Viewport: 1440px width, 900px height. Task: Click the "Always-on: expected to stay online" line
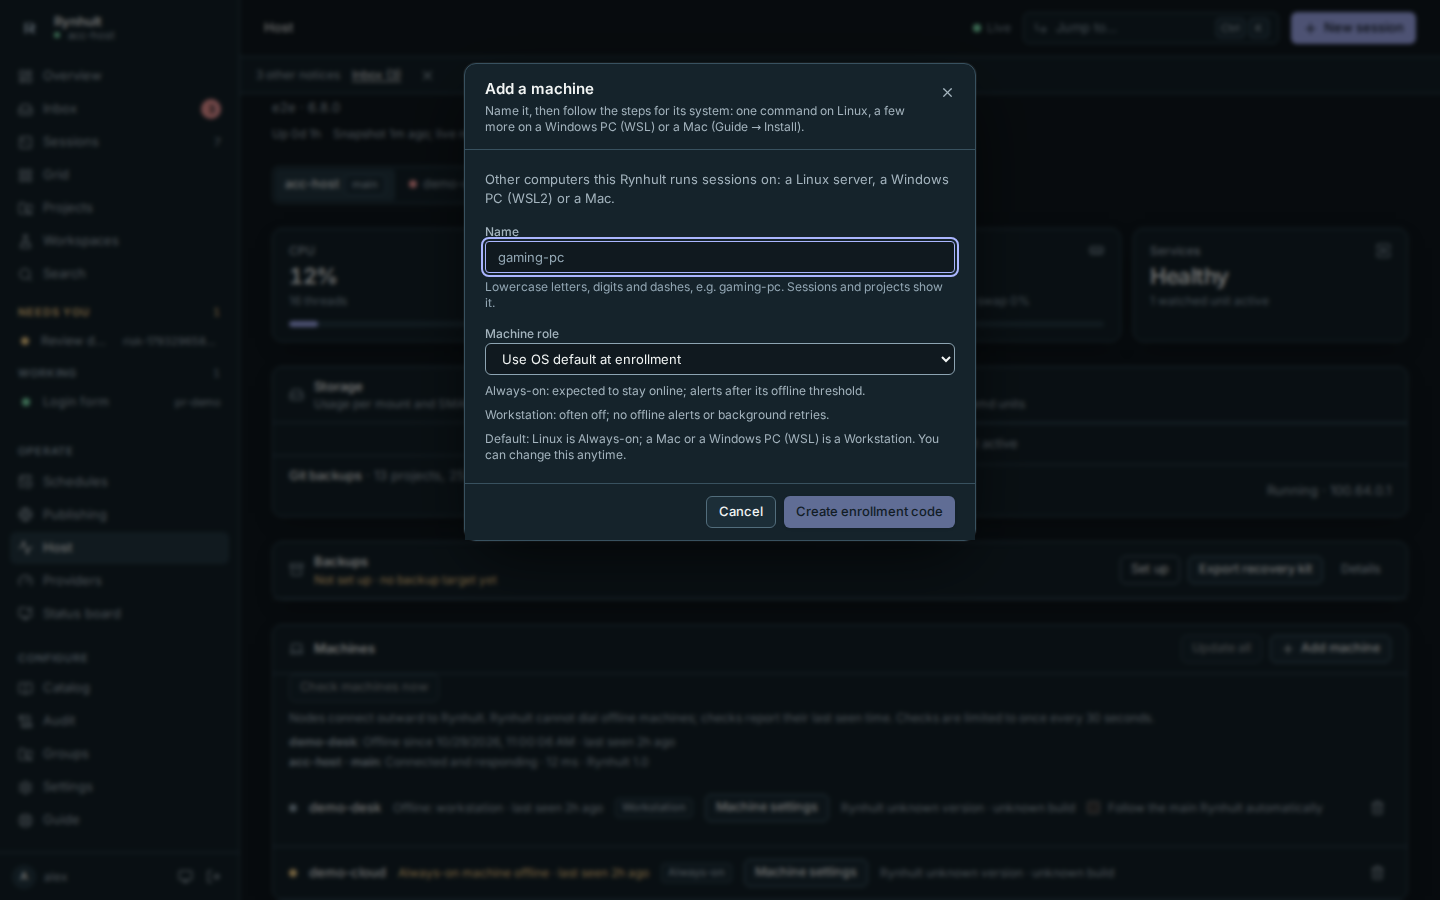coord(675,391)
